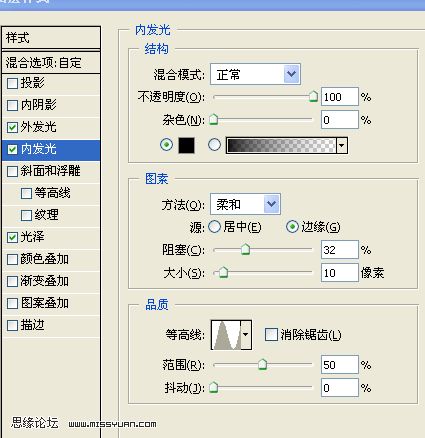425x438 pixels.
Task: Select 混合选项:自定 in the style list
Action: click(x=51, y=62)
